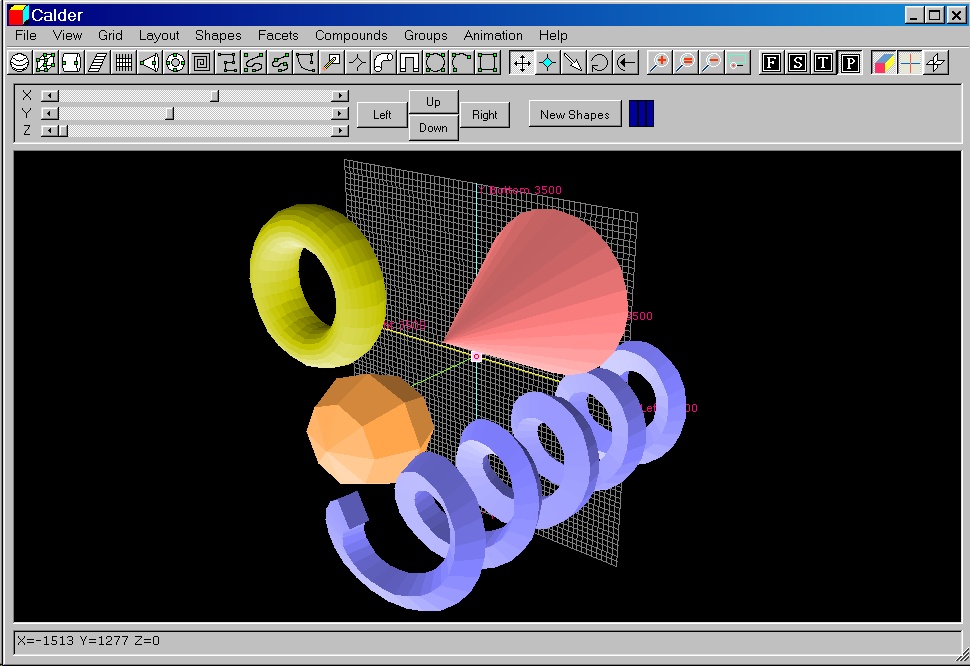Choose the torus shape tool
970x666 pixels.
pos(175,63)
